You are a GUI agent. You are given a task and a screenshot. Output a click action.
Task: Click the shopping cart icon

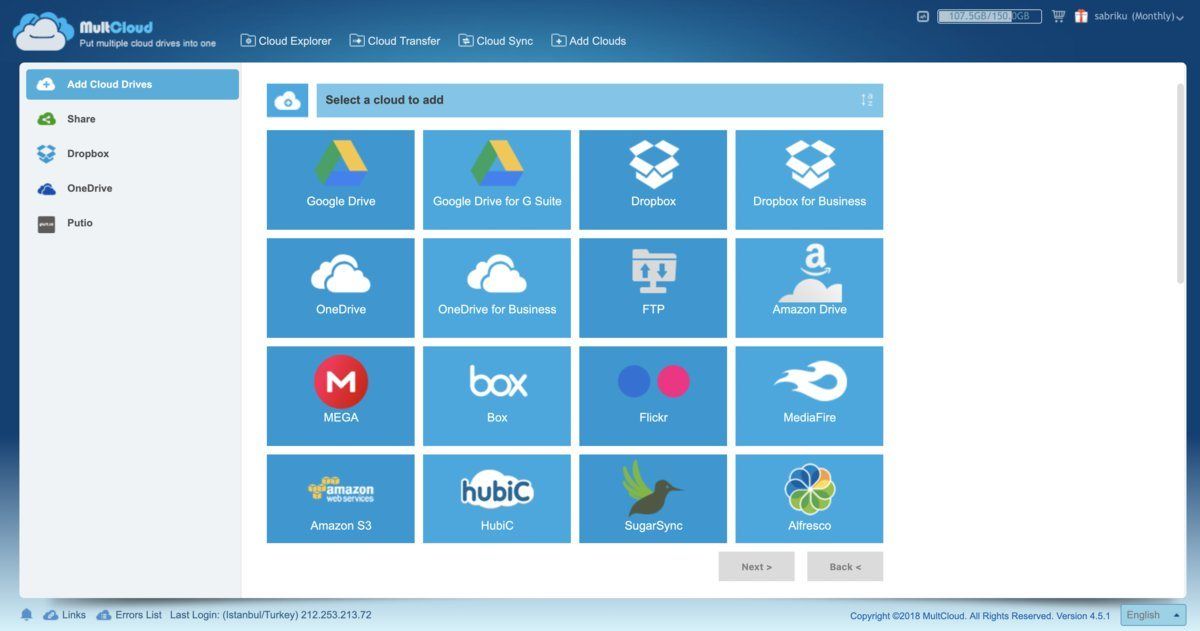pyautogui.click(x=1058, y=16)
